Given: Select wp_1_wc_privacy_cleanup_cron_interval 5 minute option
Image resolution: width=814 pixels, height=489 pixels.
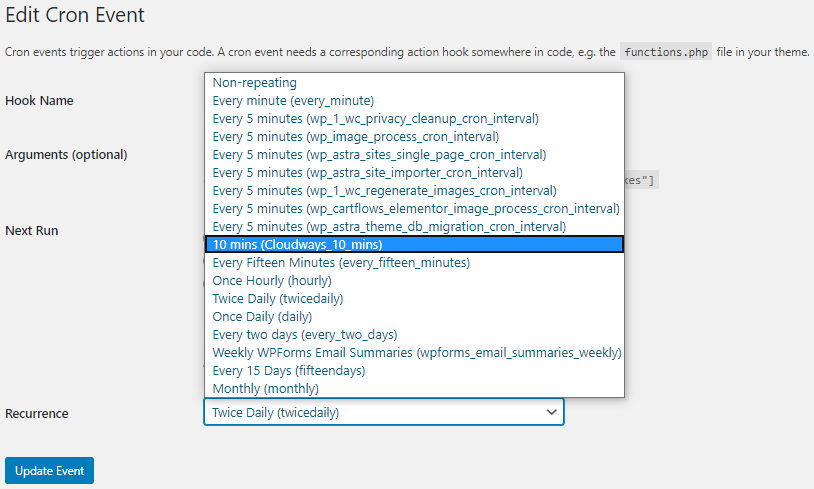Looking at the screenshot, I should [375, 119].
